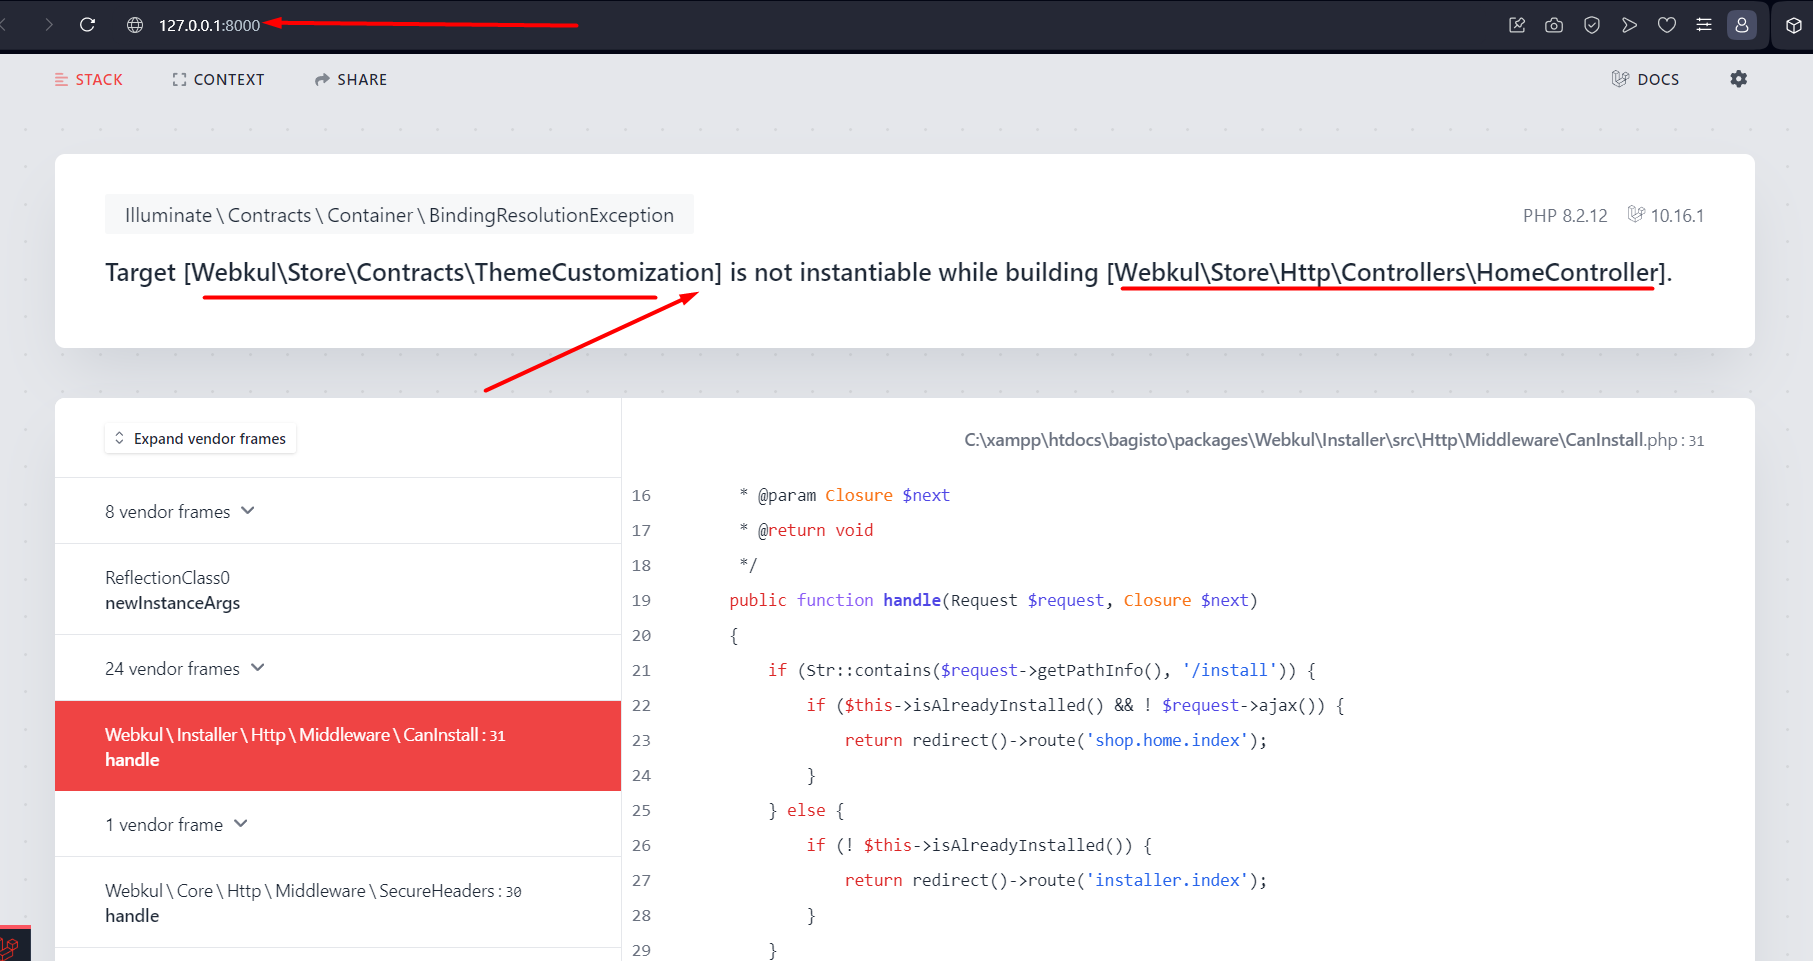
Task: Switch to the CONTEXT tab
Action: coord(218,80)
